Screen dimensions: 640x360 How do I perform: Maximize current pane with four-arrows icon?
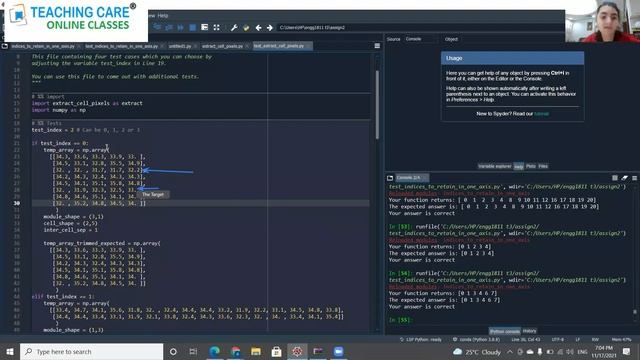(216, 27)
